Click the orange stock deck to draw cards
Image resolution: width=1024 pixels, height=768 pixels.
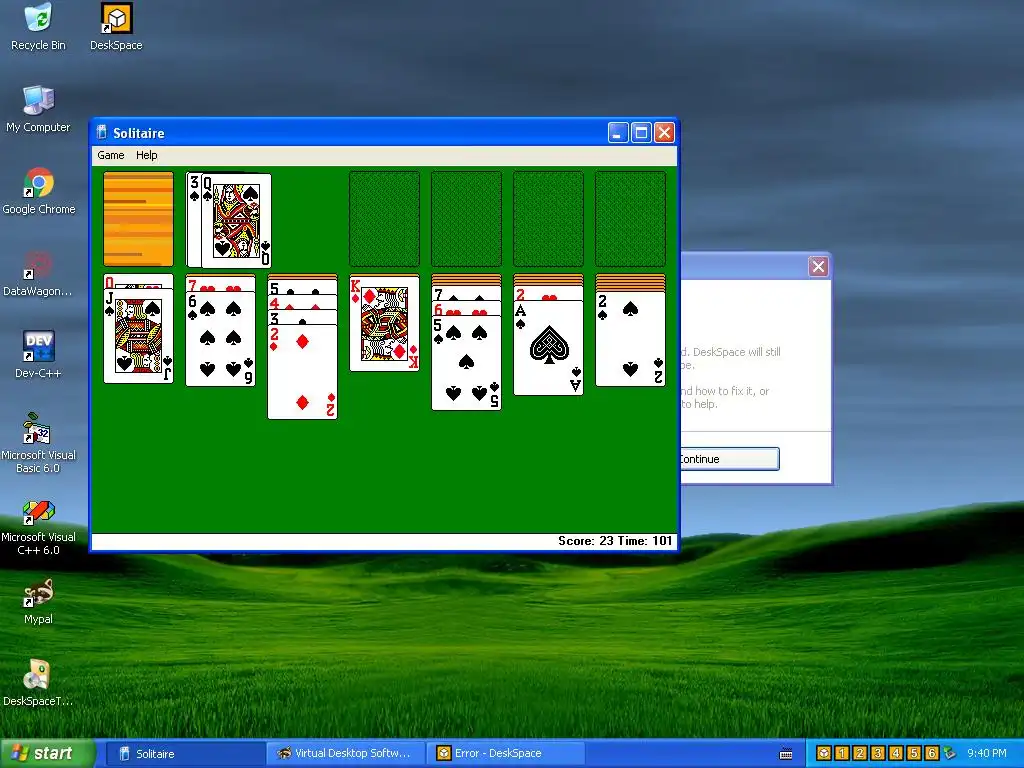[x=138, y=219]
